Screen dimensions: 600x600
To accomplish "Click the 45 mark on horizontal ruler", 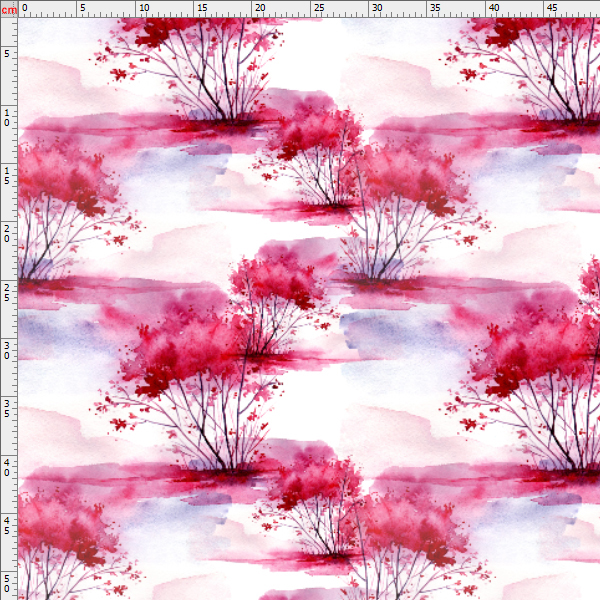I will pos(552,8).
